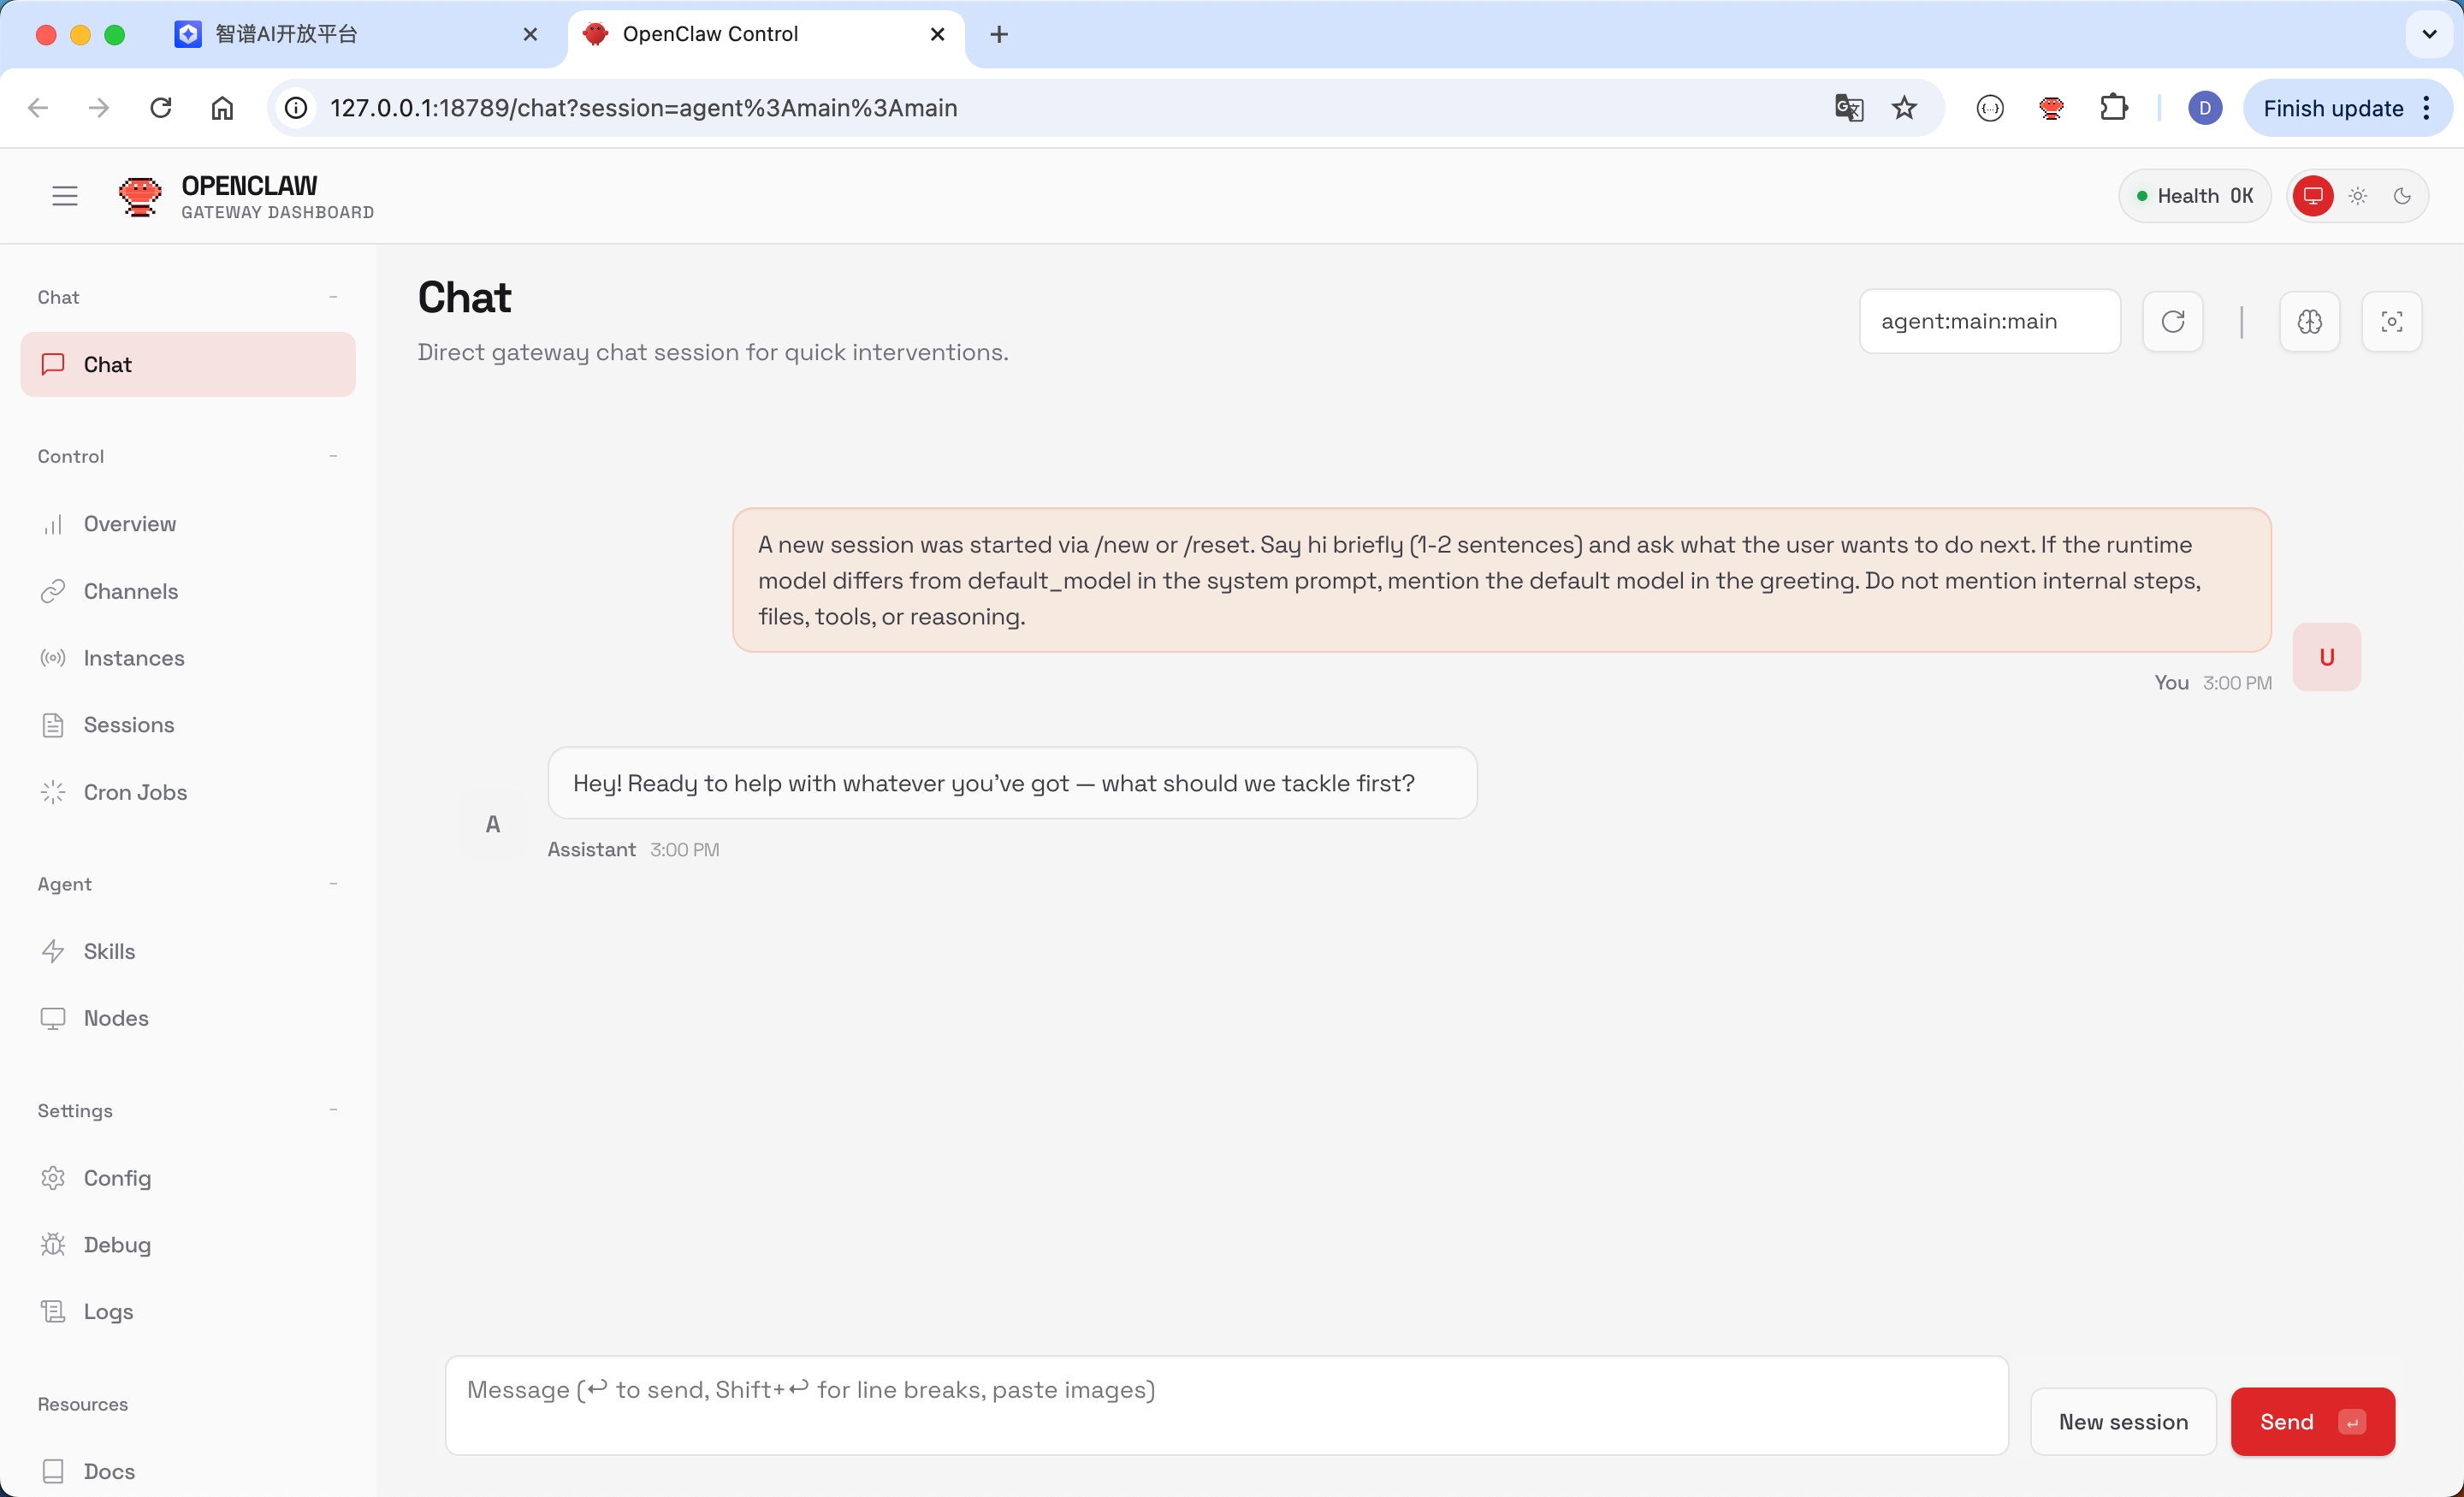Collapse the Control section
This screenshot has height=1497, width=2464.
[334, 455]
